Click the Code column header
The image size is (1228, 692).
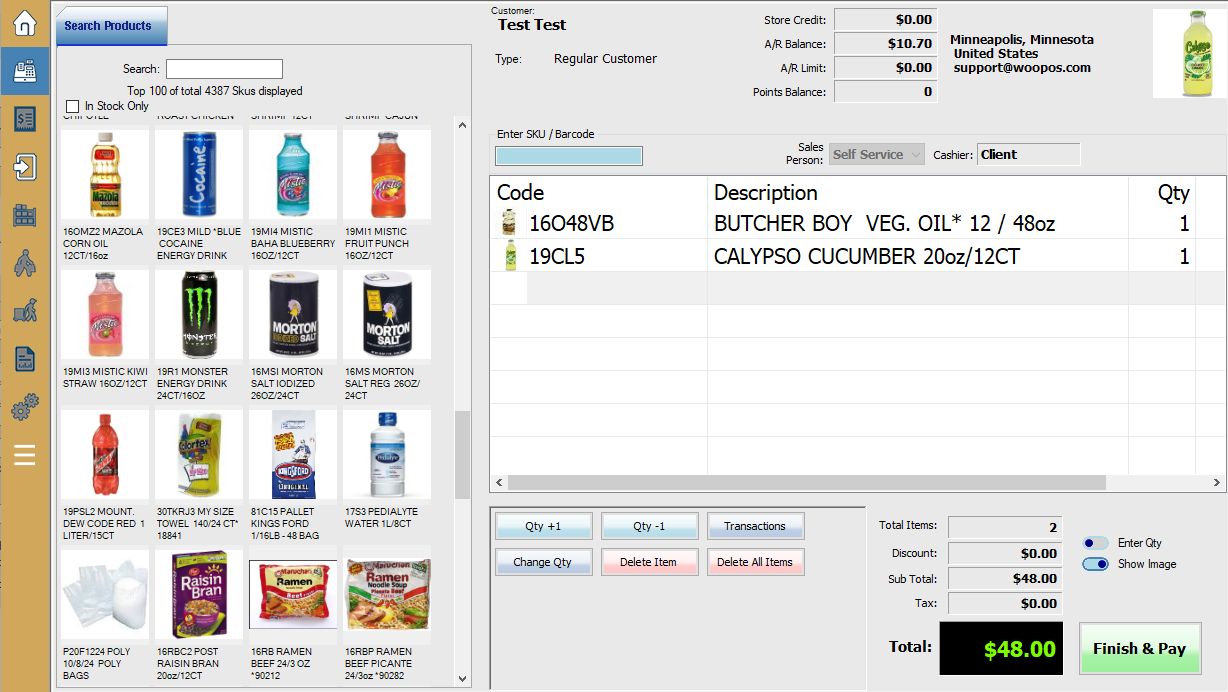pos(598,192)
